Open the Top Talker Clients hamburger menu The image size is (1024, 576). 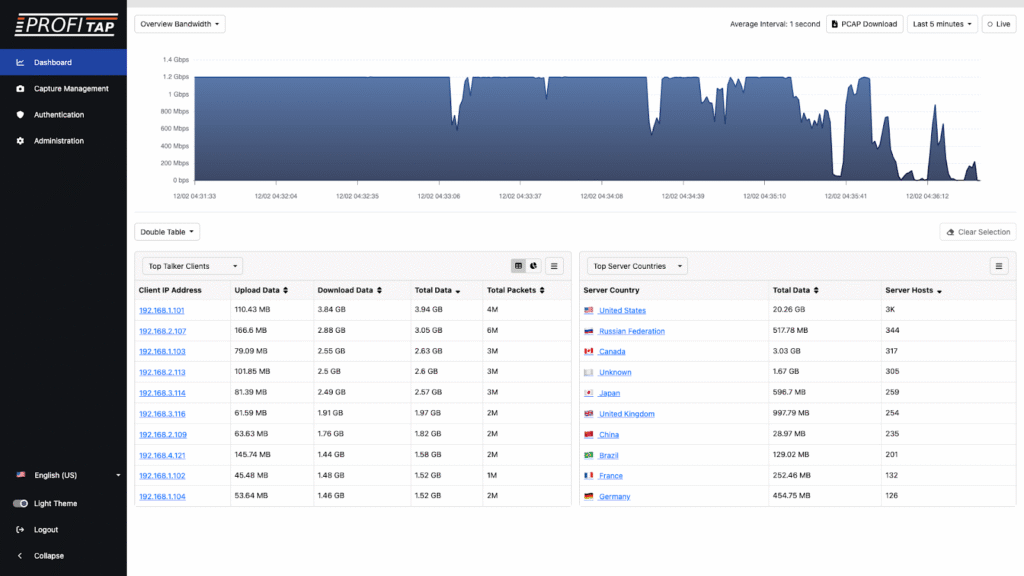[x=554, y=266]
